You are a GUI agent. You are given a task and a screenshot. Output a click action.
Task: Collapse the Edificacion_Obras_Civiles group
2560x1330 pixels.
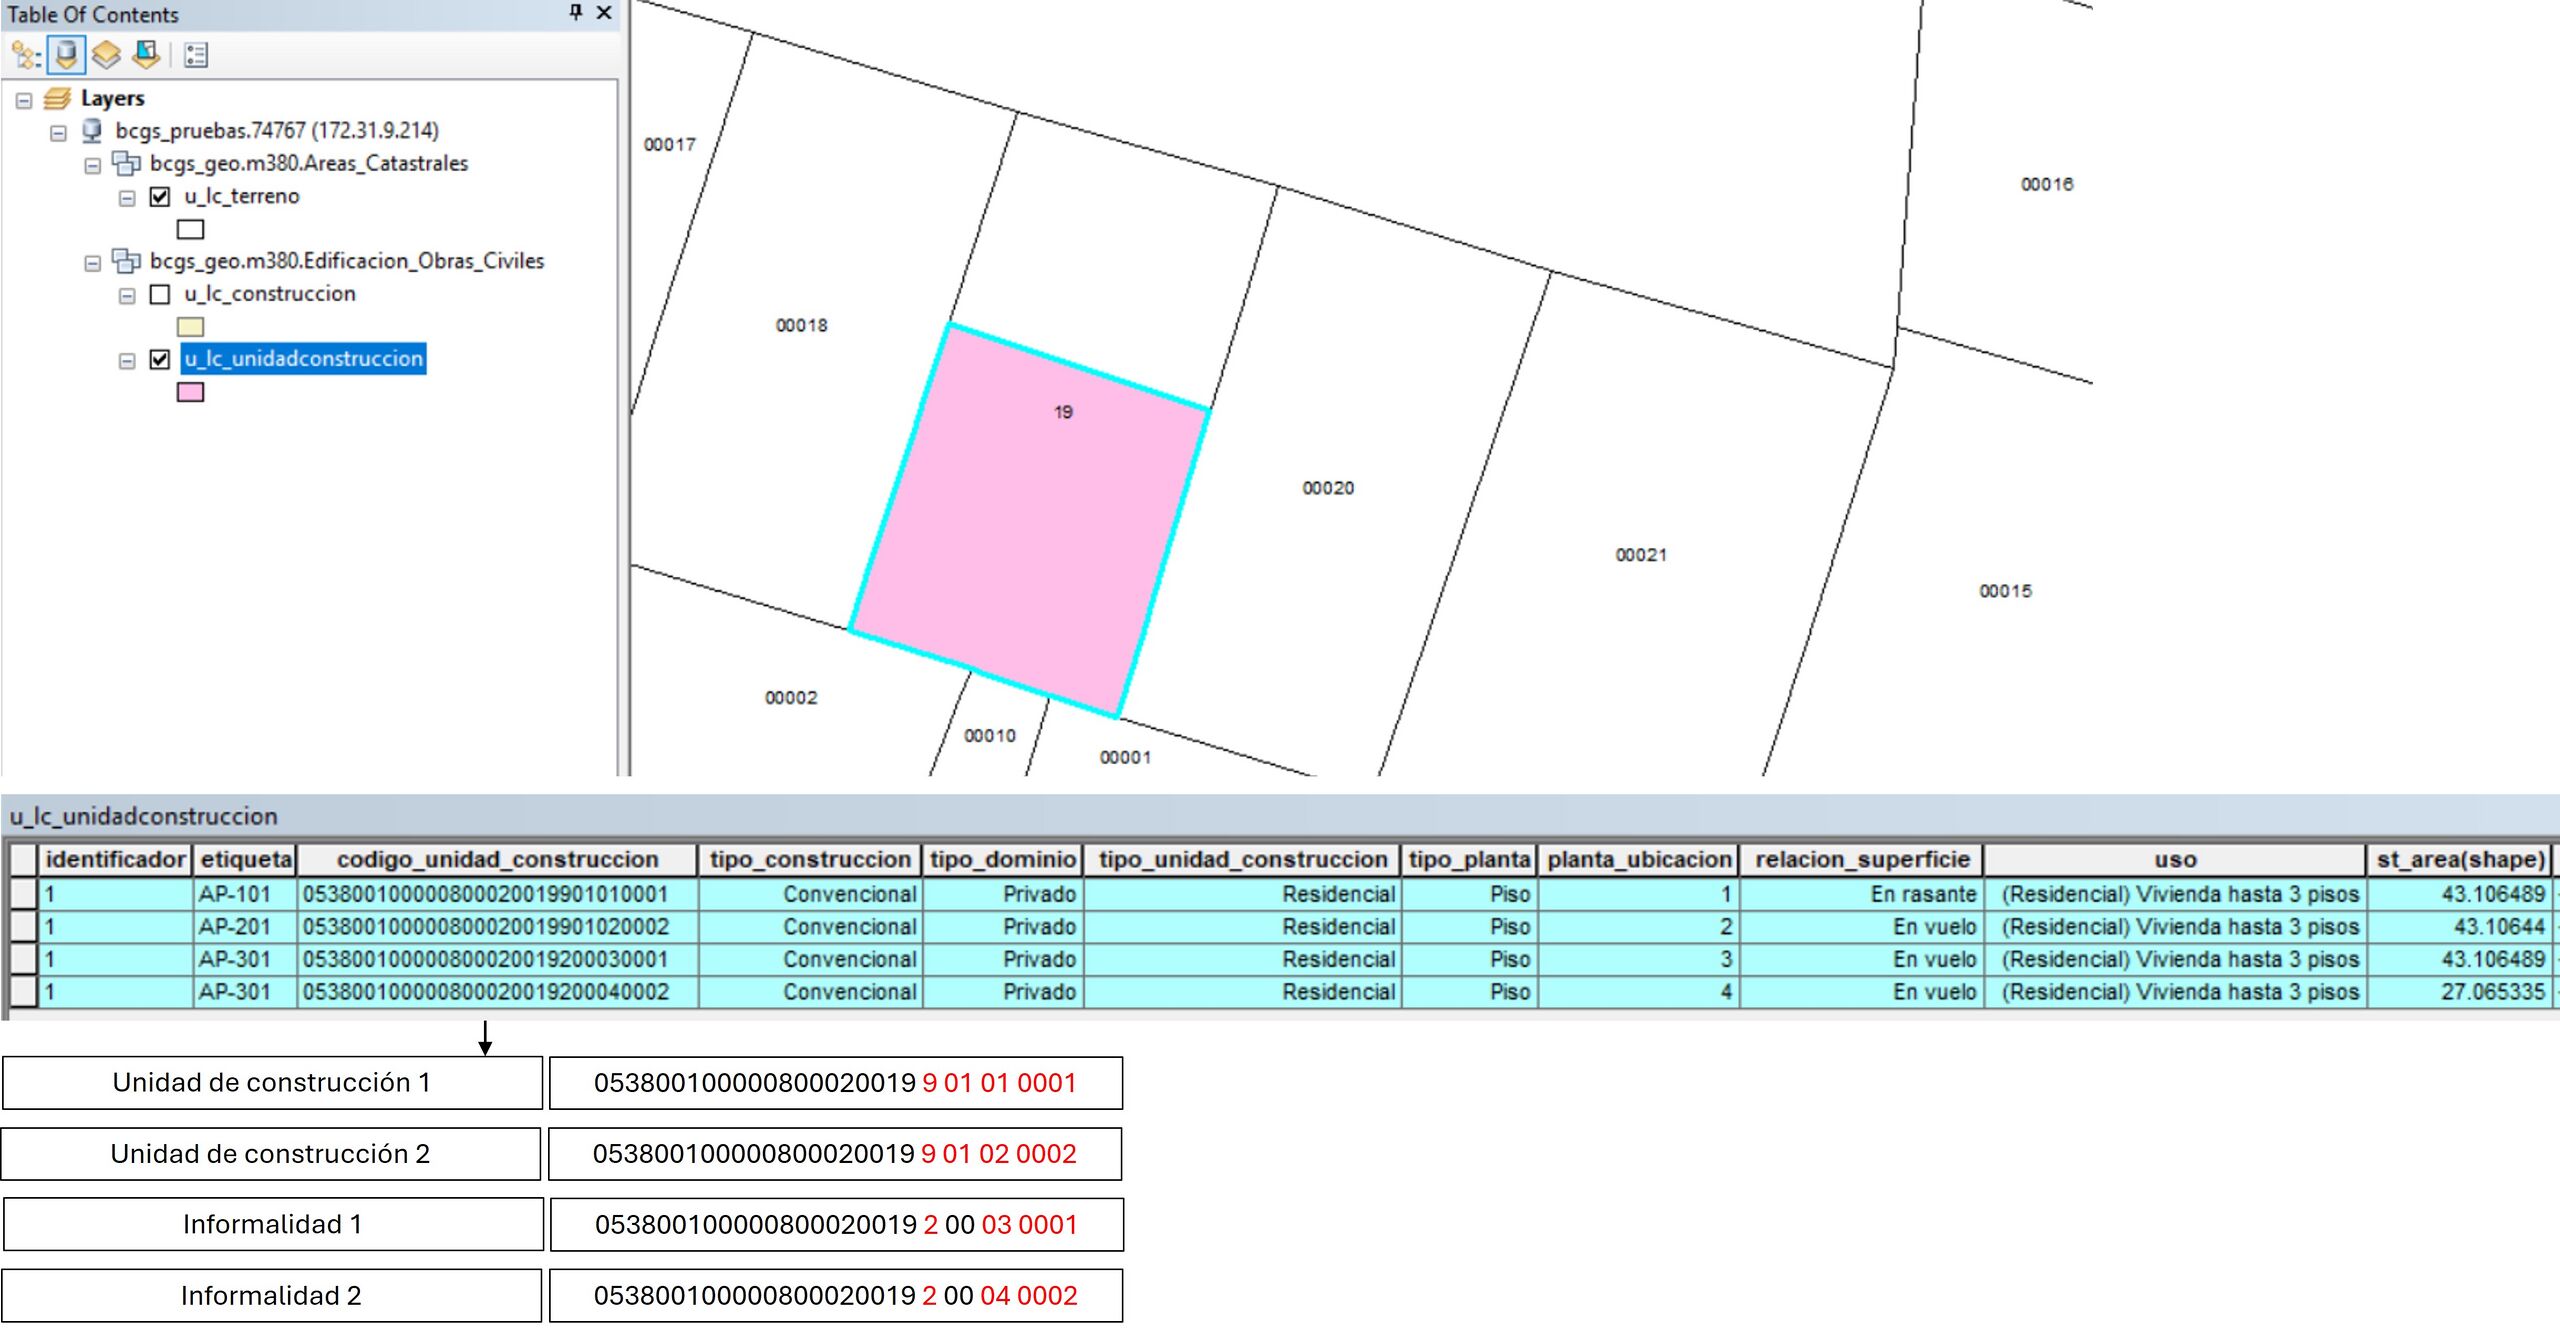click(92, 263)
